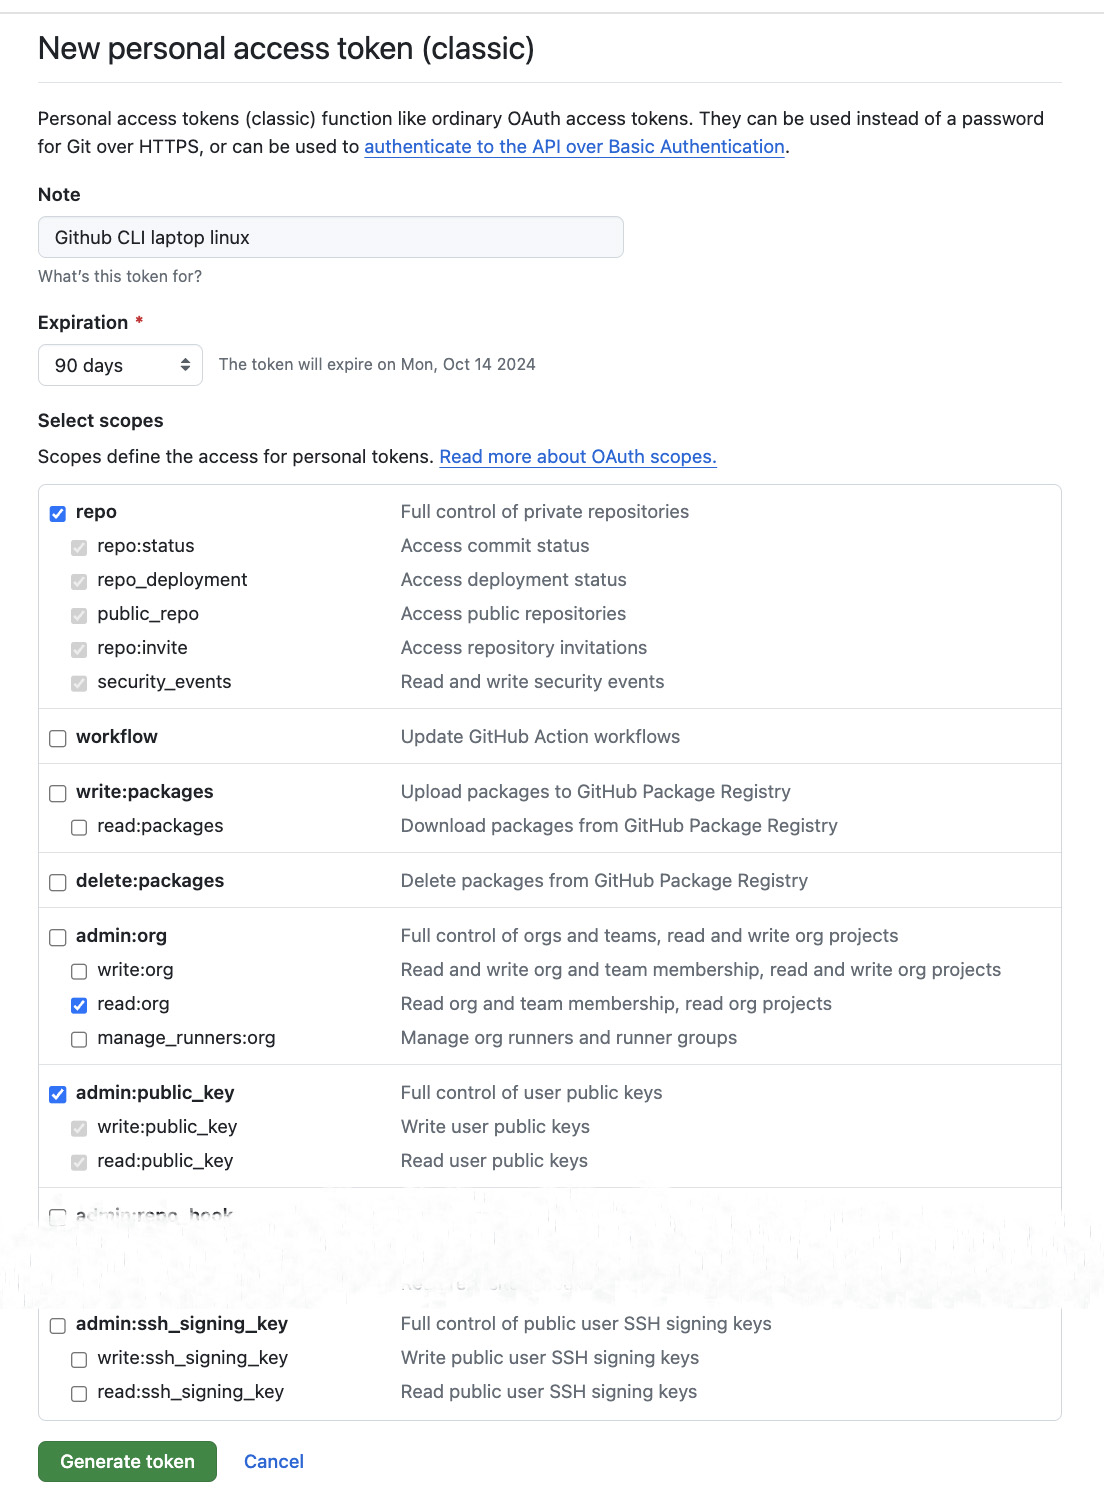Check the admin:repo_hook checkbox

58,1216
